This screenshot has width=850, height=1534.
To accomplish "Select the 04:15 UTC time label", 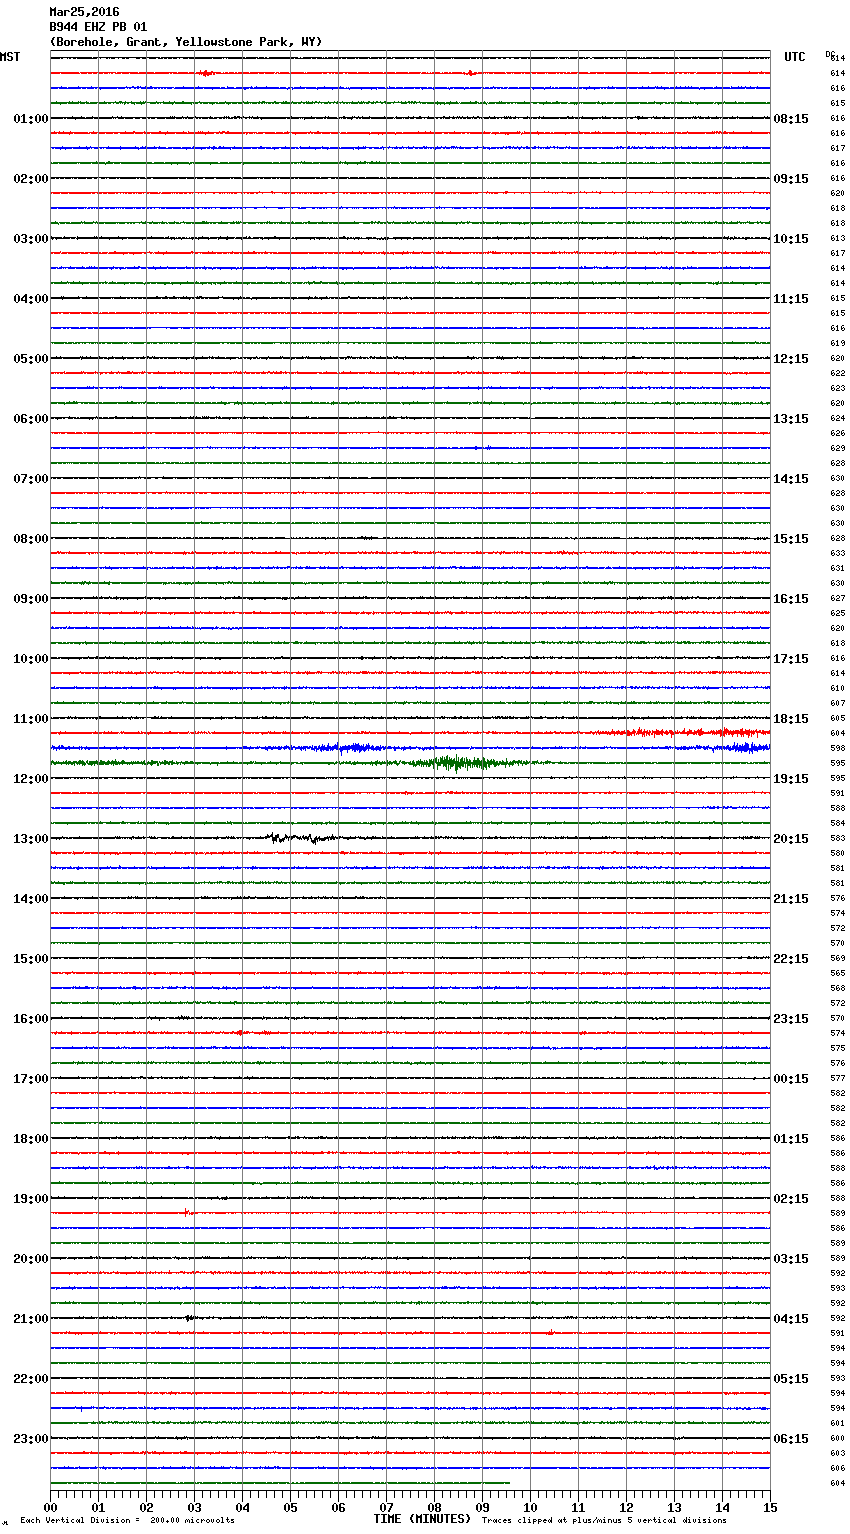I will pyautogui.click(x=791, y=1319).
